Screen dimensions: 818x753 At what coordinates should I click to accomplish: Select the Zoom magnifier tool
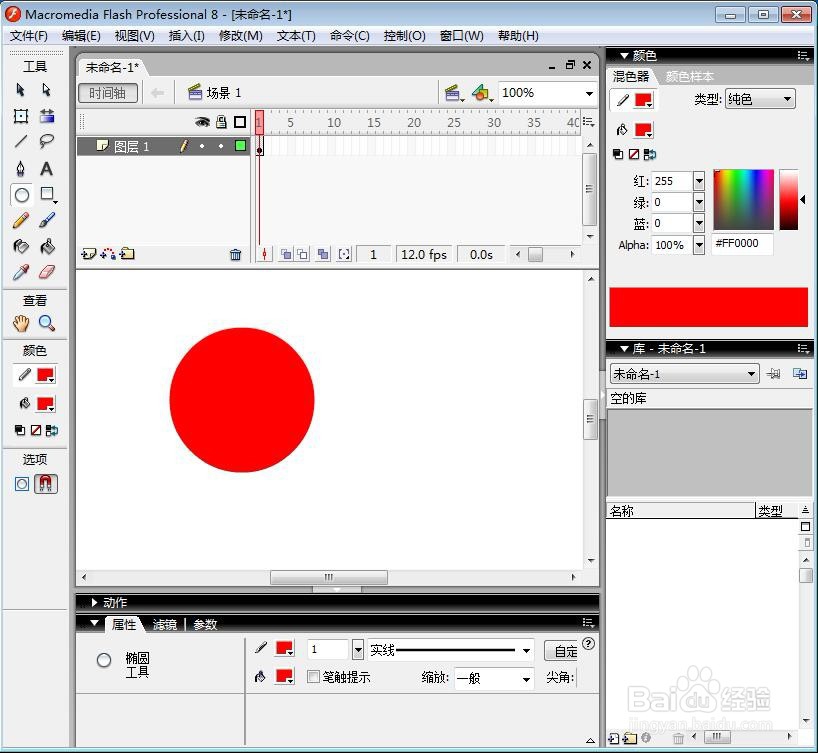pyautogui.click(x=47, y=324)
